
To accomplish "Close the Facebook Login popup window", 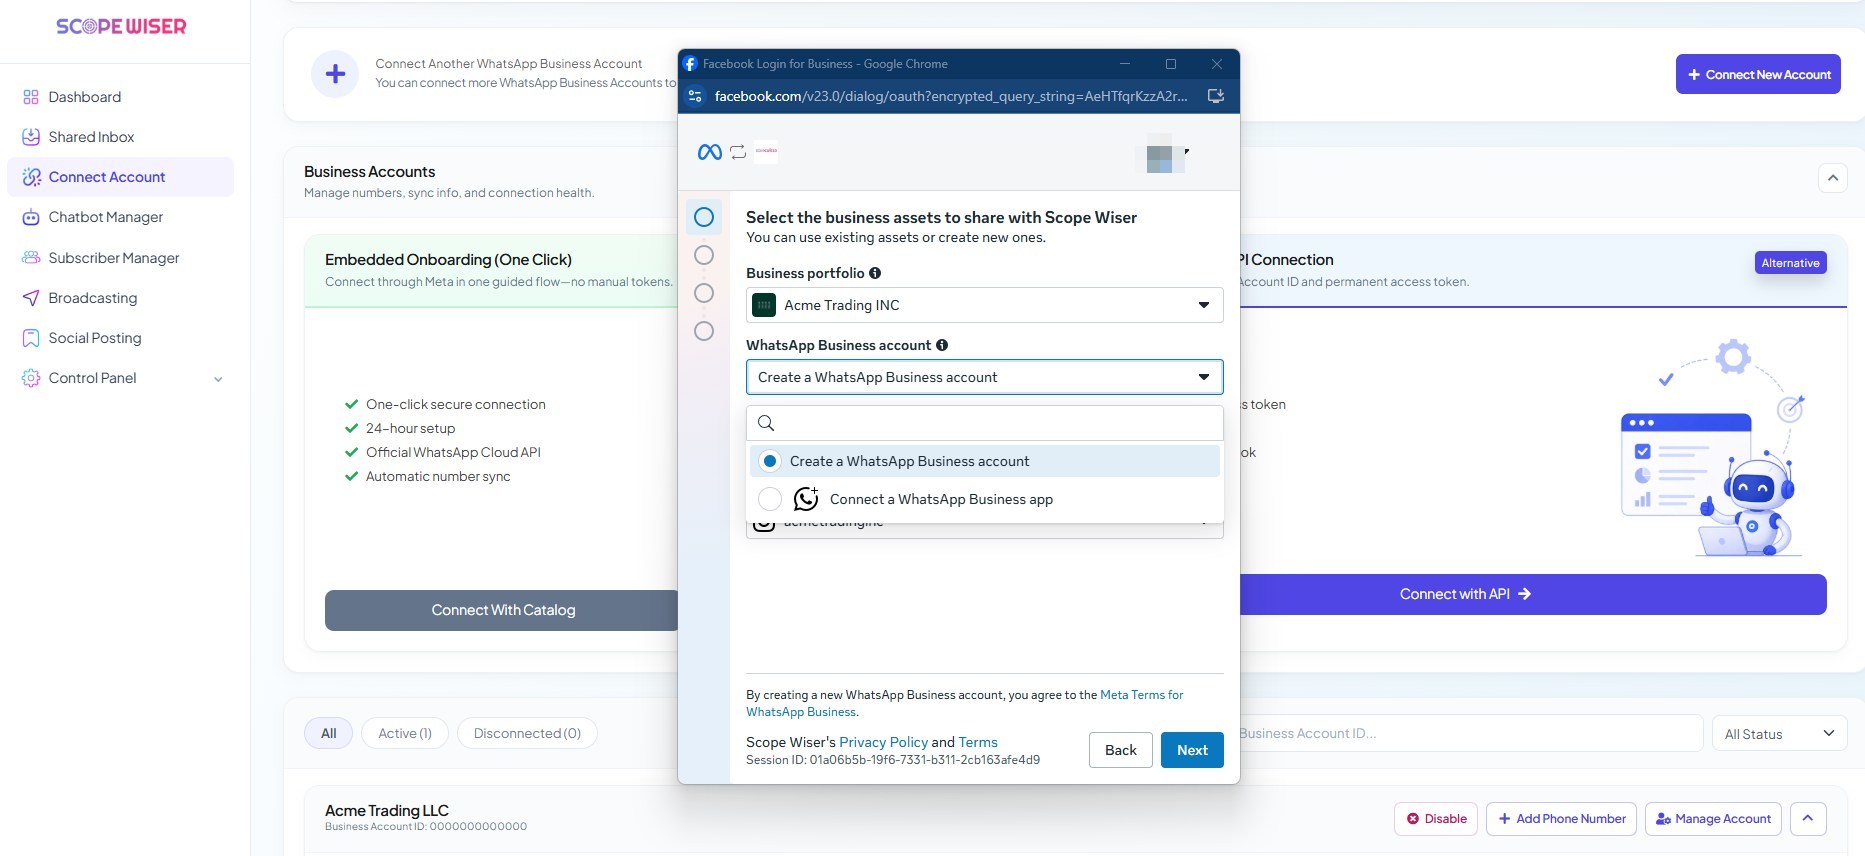I will coord(1217,64).
